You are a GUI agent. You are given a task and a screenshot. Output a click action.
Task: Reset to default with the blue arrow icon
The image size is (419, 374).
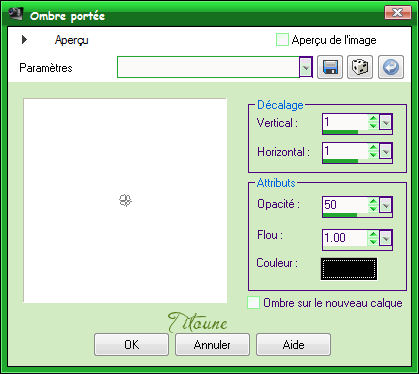coord(391,67)
